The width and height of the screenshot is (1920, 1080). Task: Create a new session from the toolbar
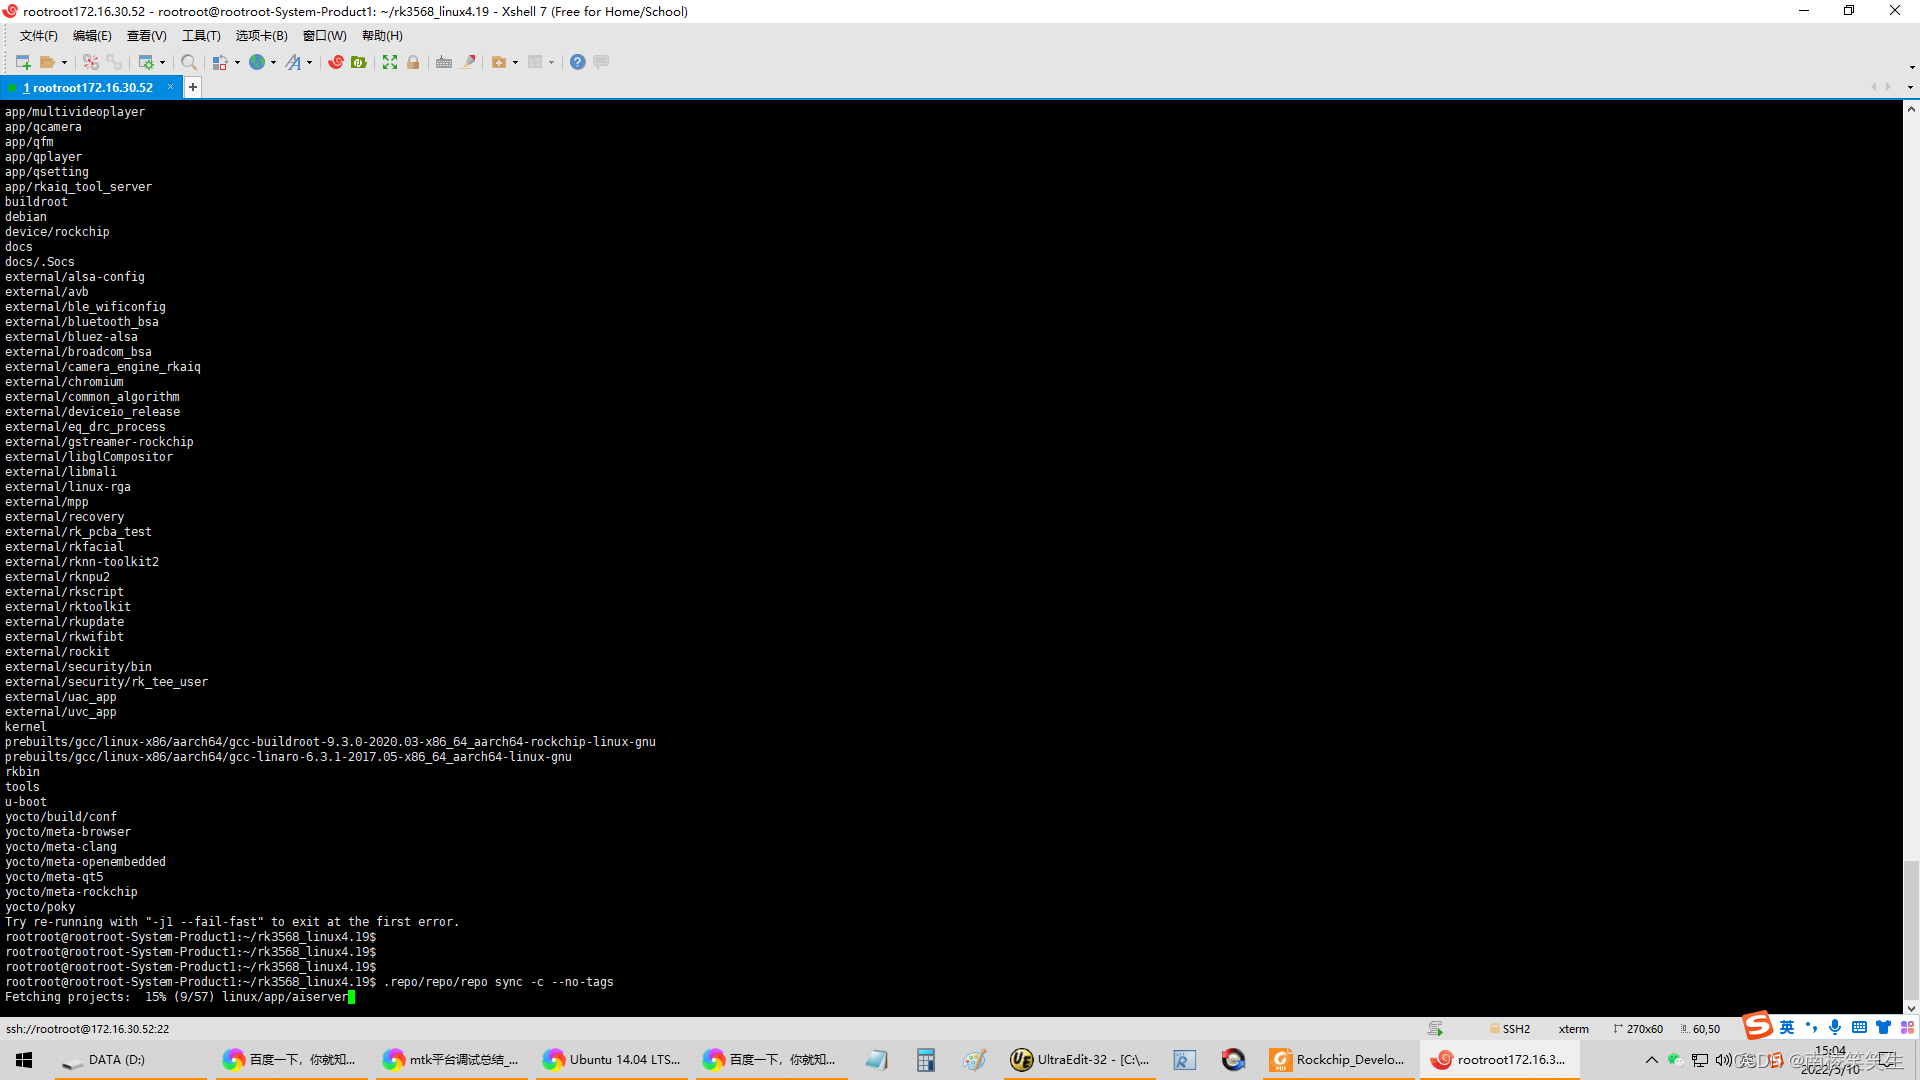(x=22, y=62)
